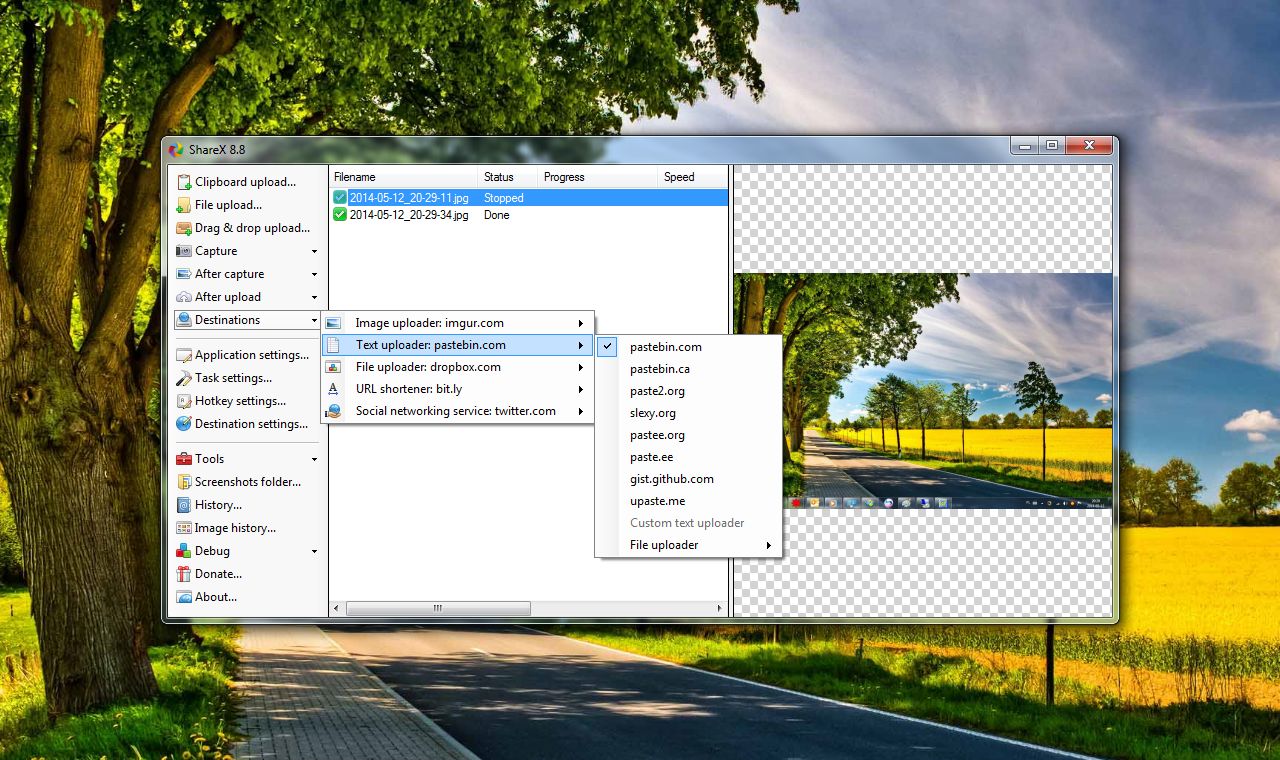Viewport: 1280px width, 760px height.
Task: Expand the After upload dropdown arrow
Action: [314, 298]
